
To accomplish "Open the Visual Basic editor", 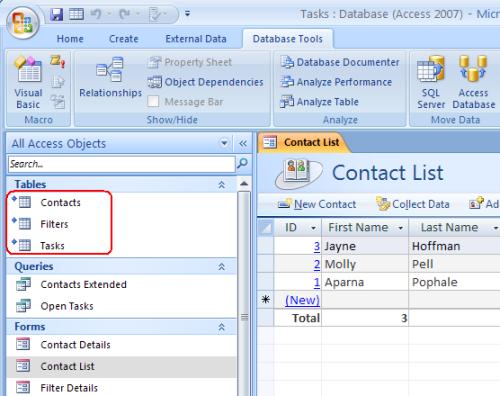I will click(28, 82).
